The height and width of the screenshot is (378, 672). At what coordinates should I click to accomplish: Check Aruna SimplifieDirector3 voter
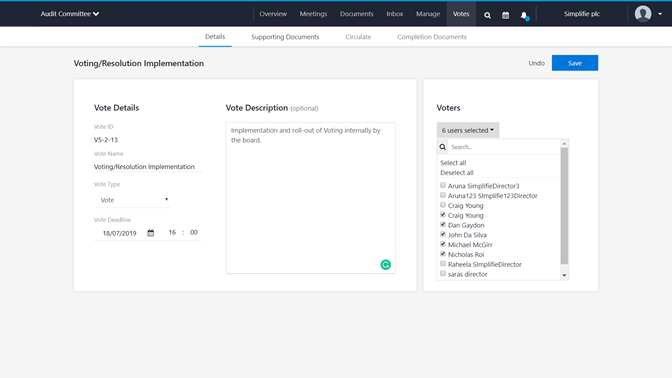pyautogui.click(x=443, y=185)
